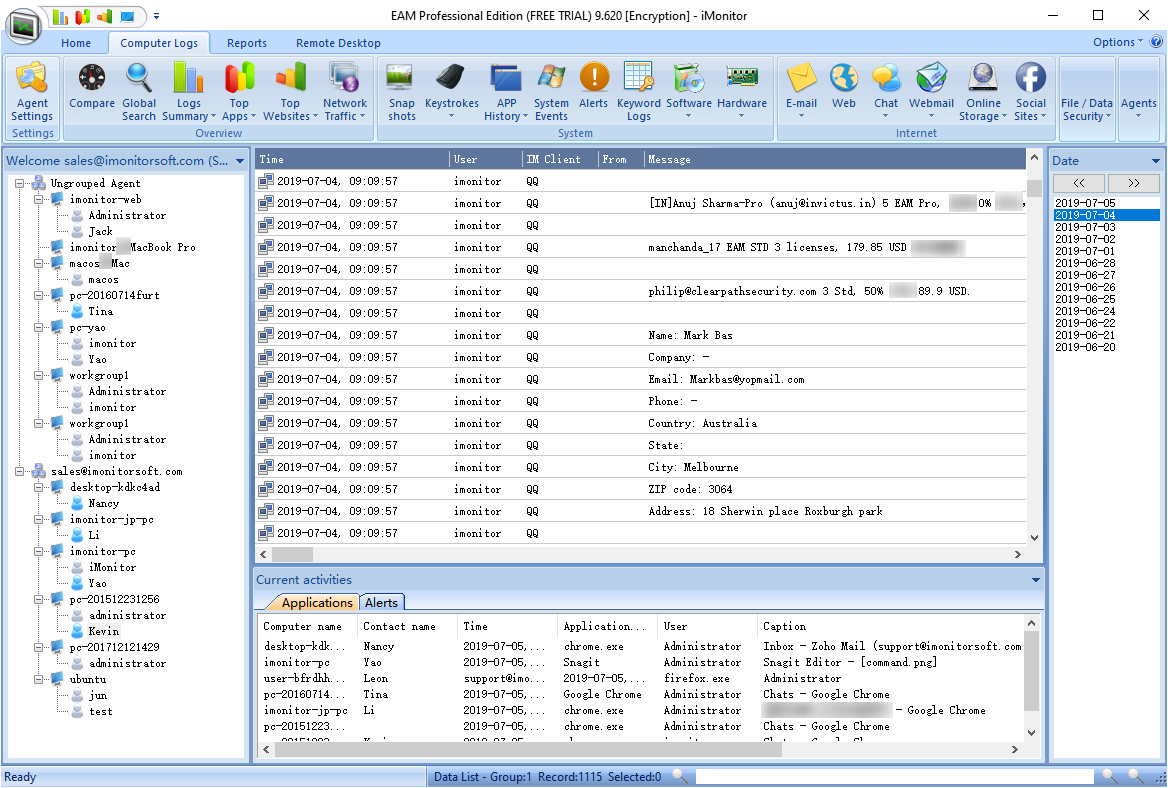Select the Computer Logs ribbon tab
Image resolution: width=1168 pixels, height=788 pixels.
(x=159, y=43)
